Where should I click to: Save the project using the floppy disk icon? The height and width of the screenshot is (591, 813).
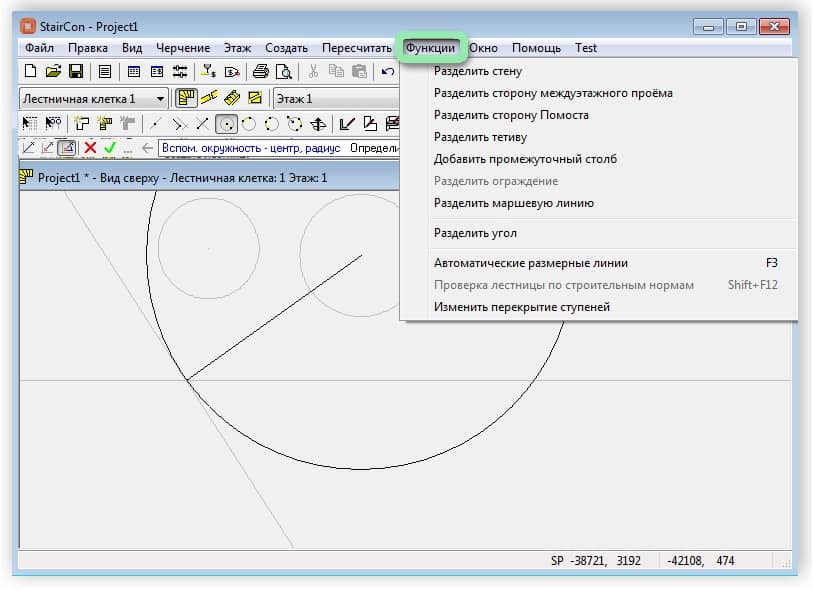click(x=75, y=71)
